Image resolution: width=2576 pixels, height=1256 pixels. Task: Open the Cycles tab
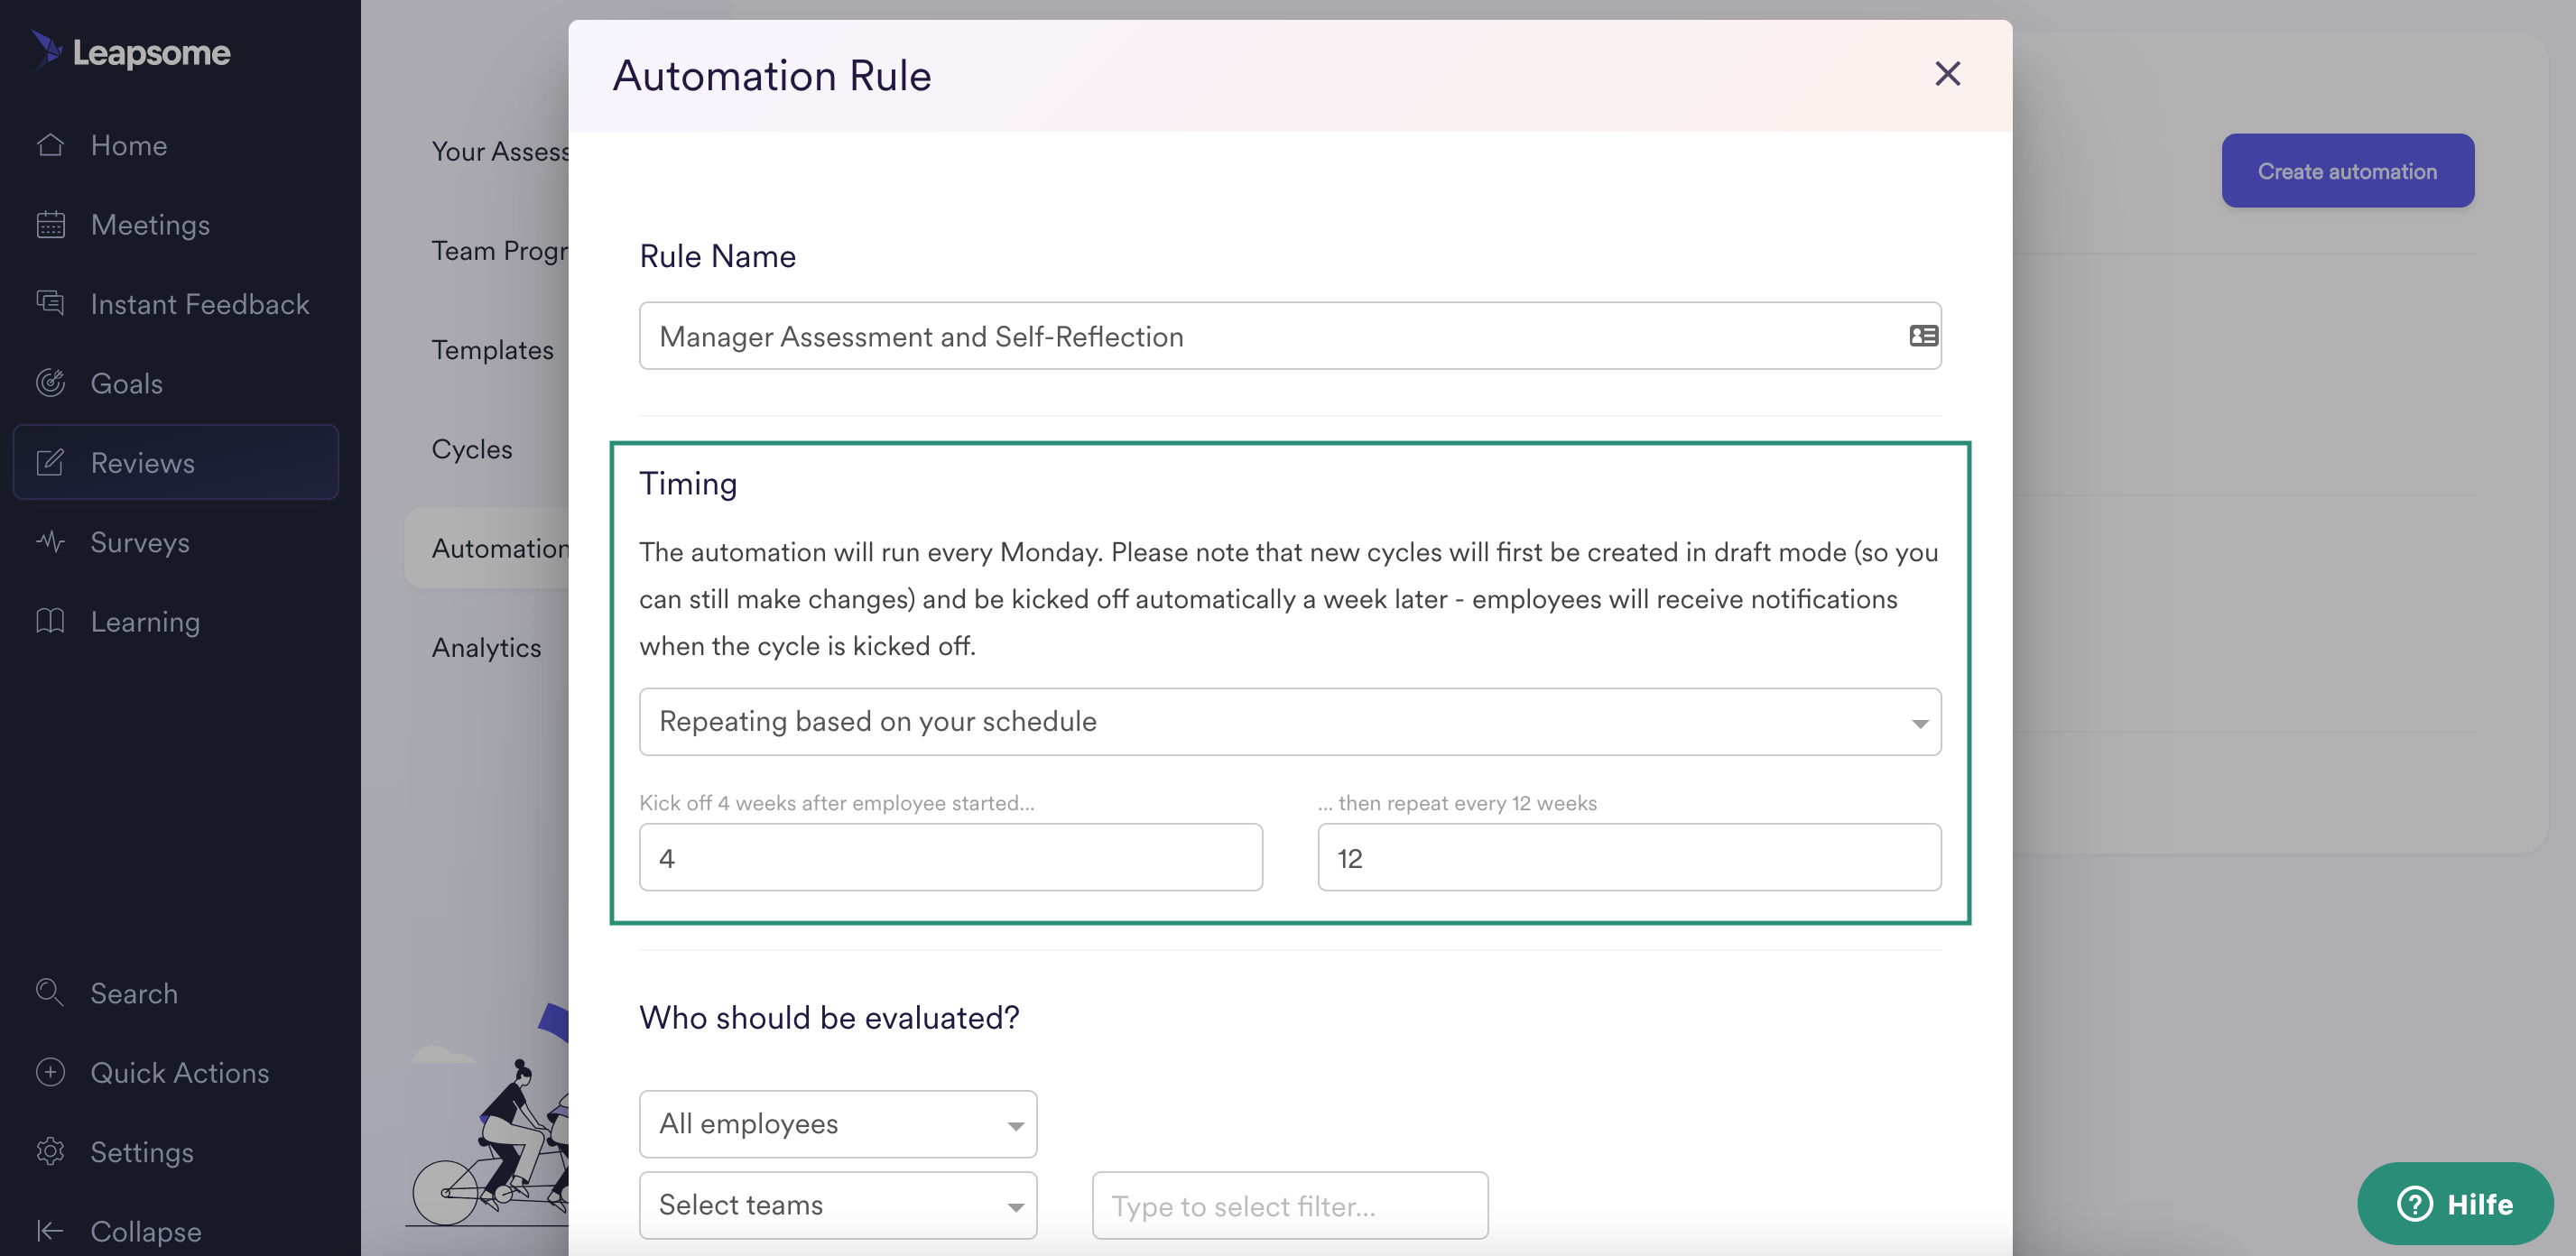click(472, 448)
